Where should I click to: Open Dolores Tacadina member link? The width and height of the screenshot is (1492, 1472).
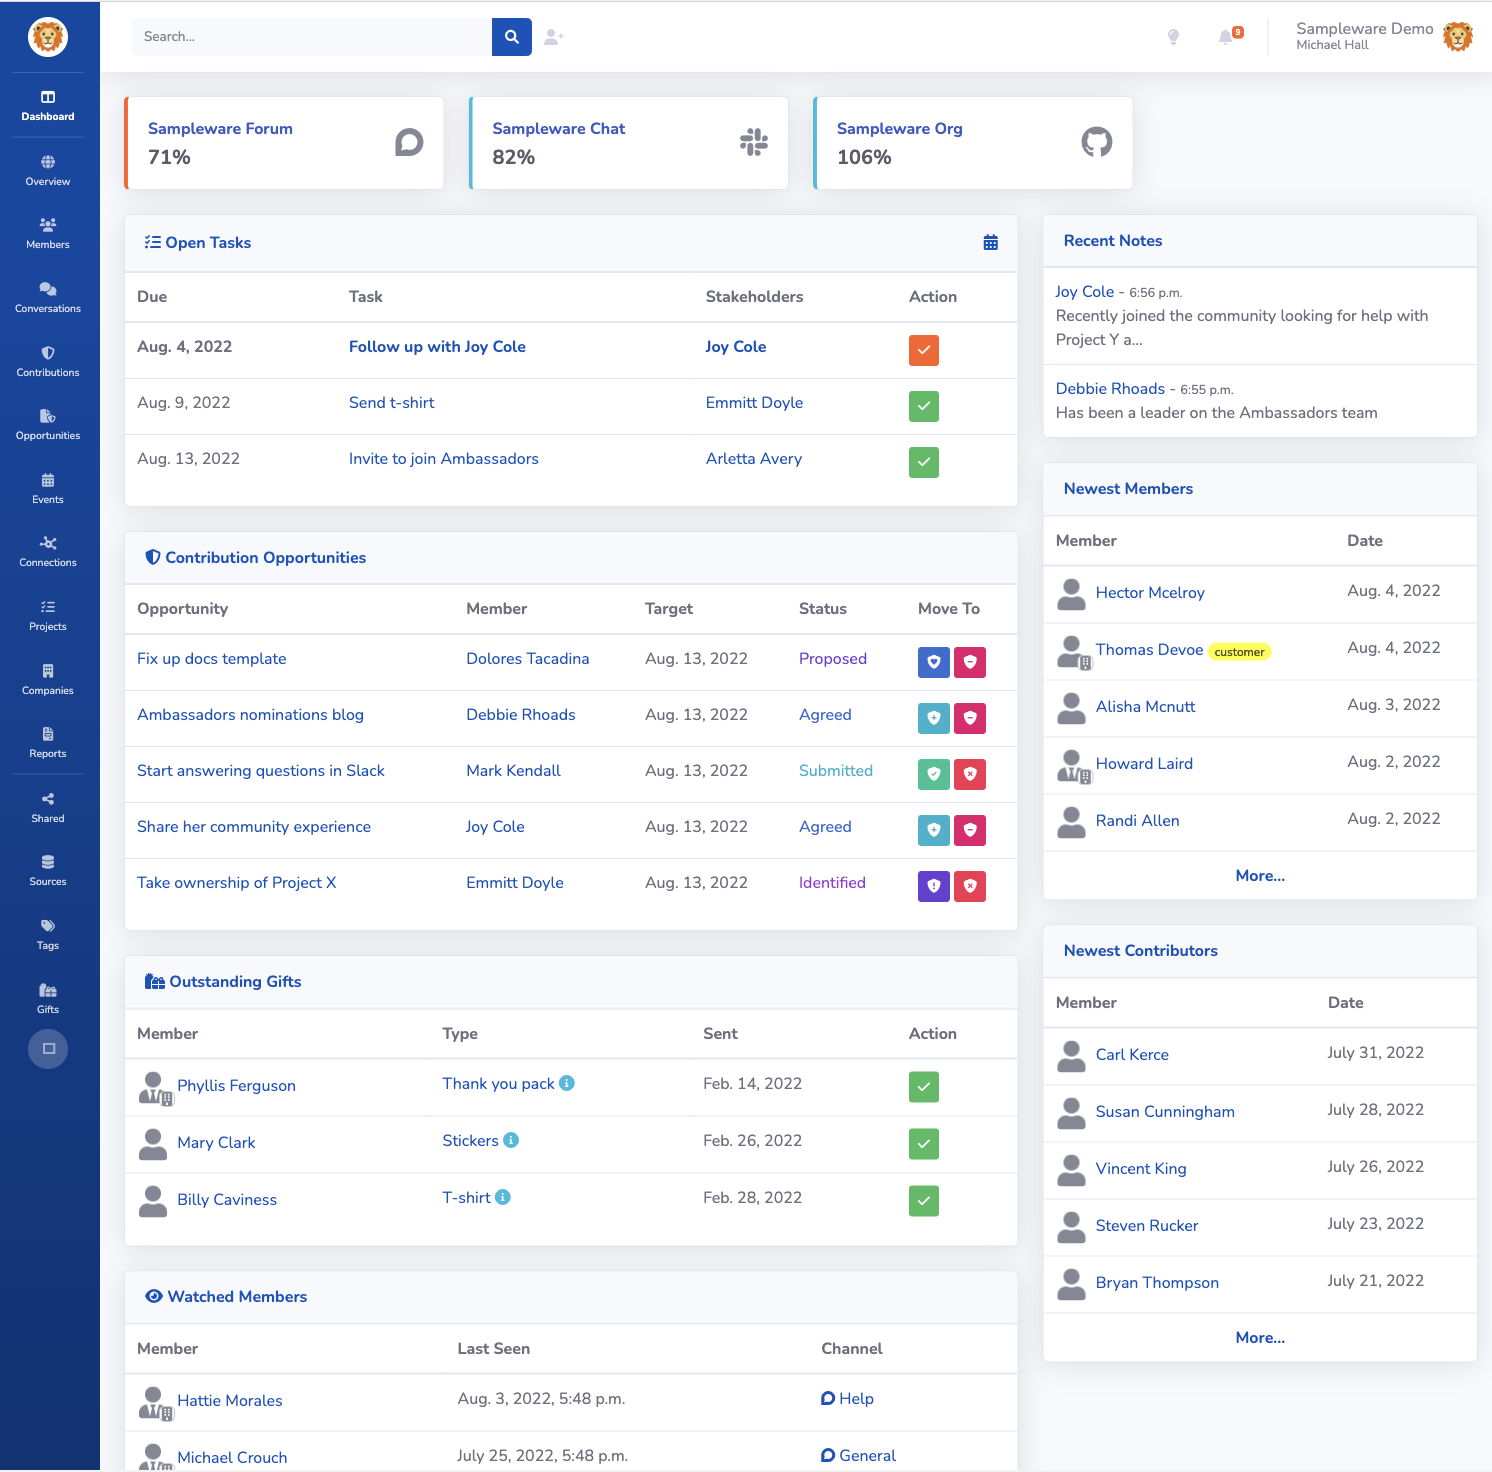click(x=528, y=658)
